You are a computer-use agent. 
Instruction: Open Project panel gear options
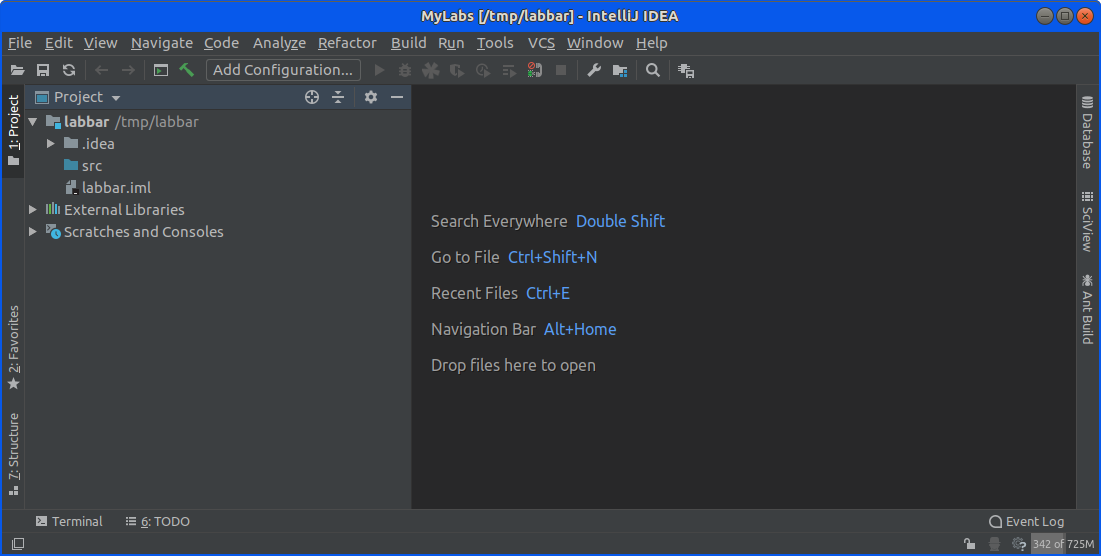371,98
